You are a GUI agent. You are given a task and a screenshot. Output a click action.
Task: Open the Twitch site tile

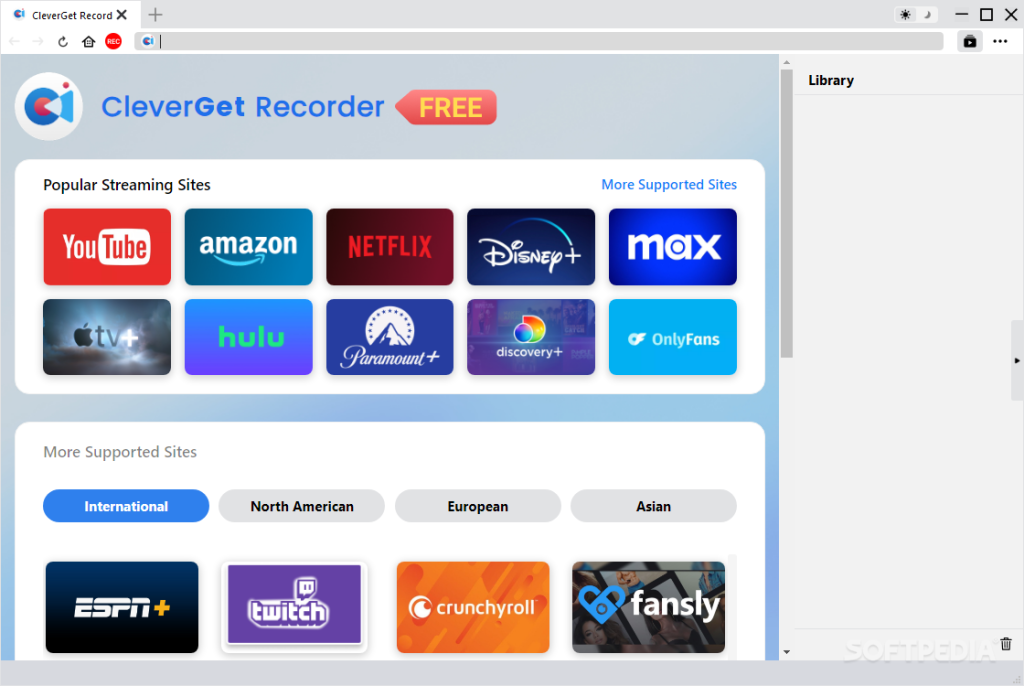click(x=294, y=607)
